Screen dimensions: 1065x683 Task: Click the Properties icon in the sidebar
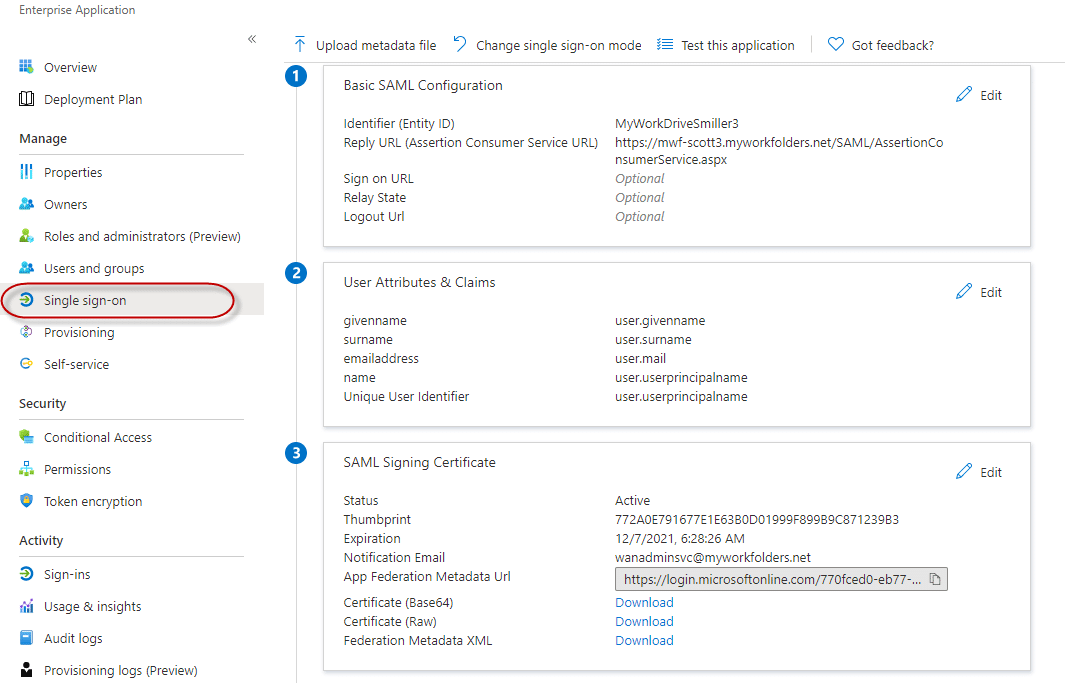coord(27,172)
